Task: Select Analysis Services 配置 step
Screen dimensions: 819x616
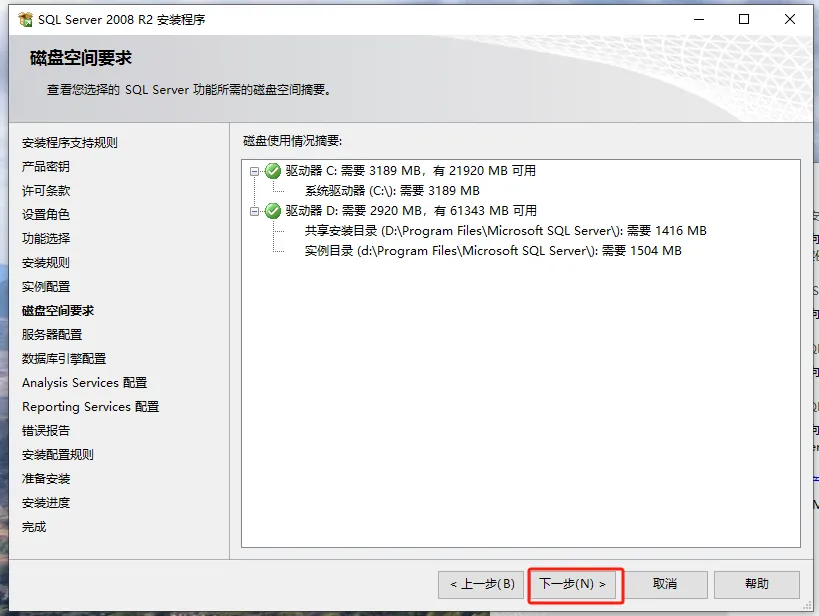Action: (84, 383)
